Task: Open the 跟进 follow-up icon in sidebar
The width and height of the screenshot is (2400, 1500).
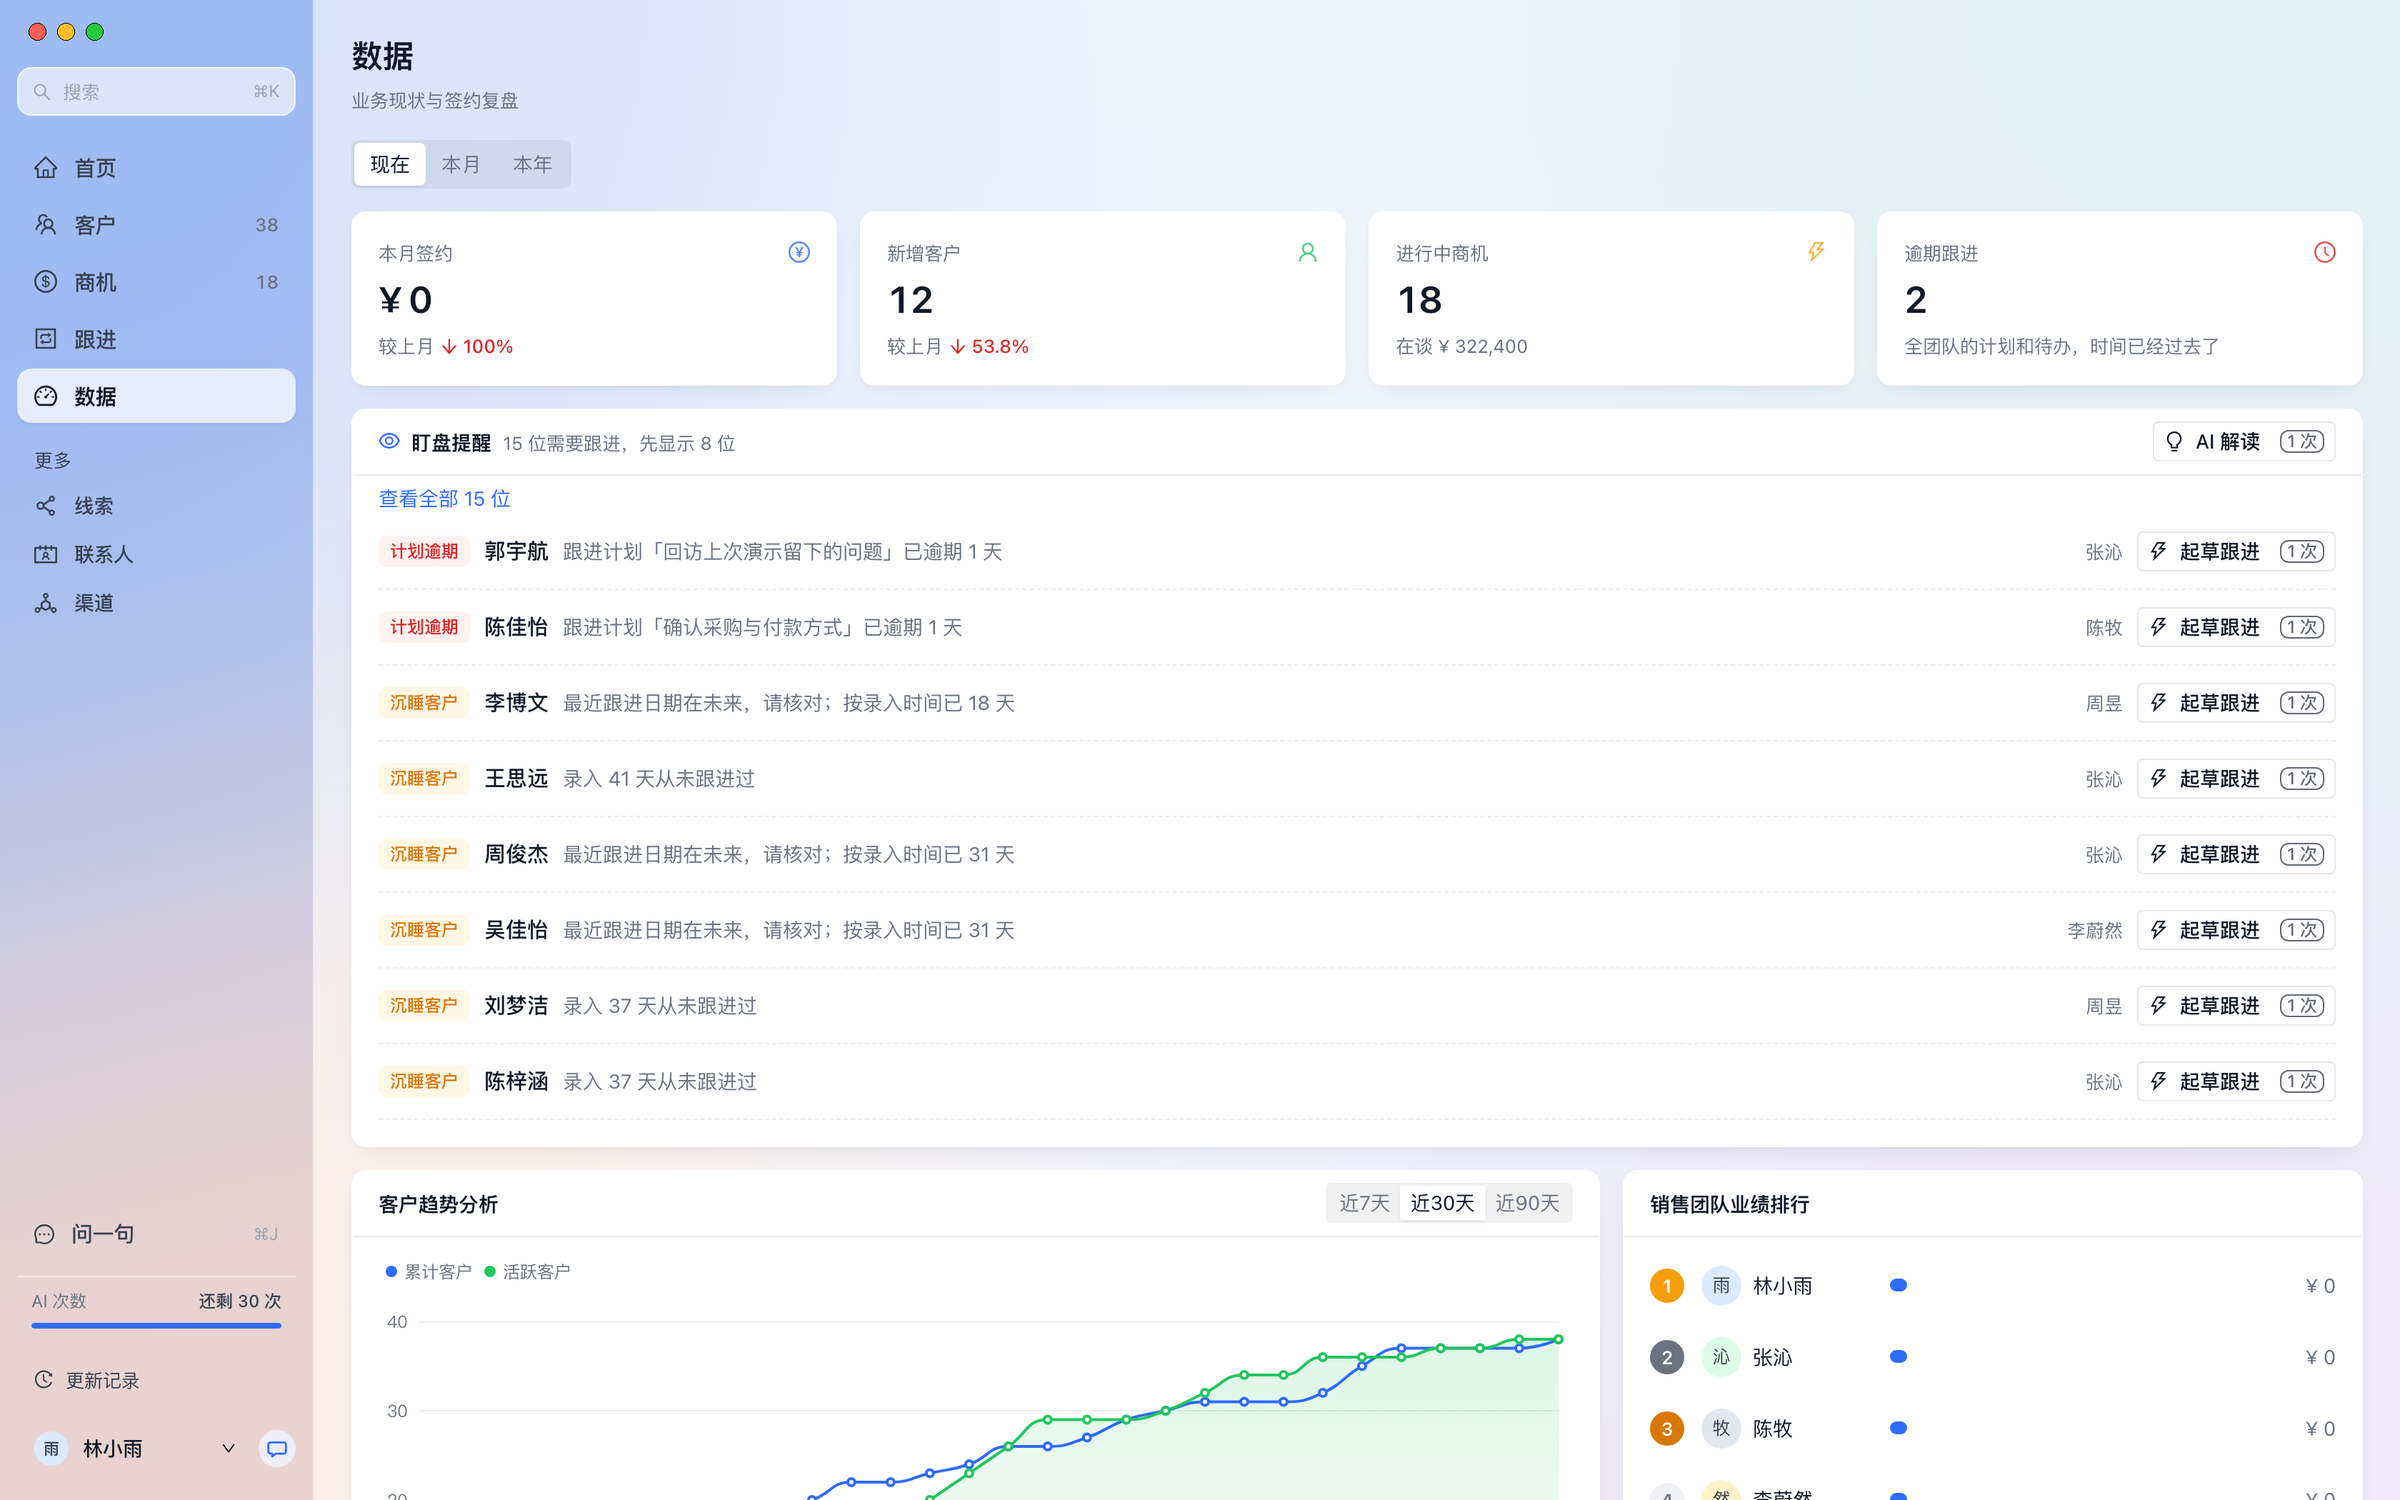Action: [x=46, y=339]
